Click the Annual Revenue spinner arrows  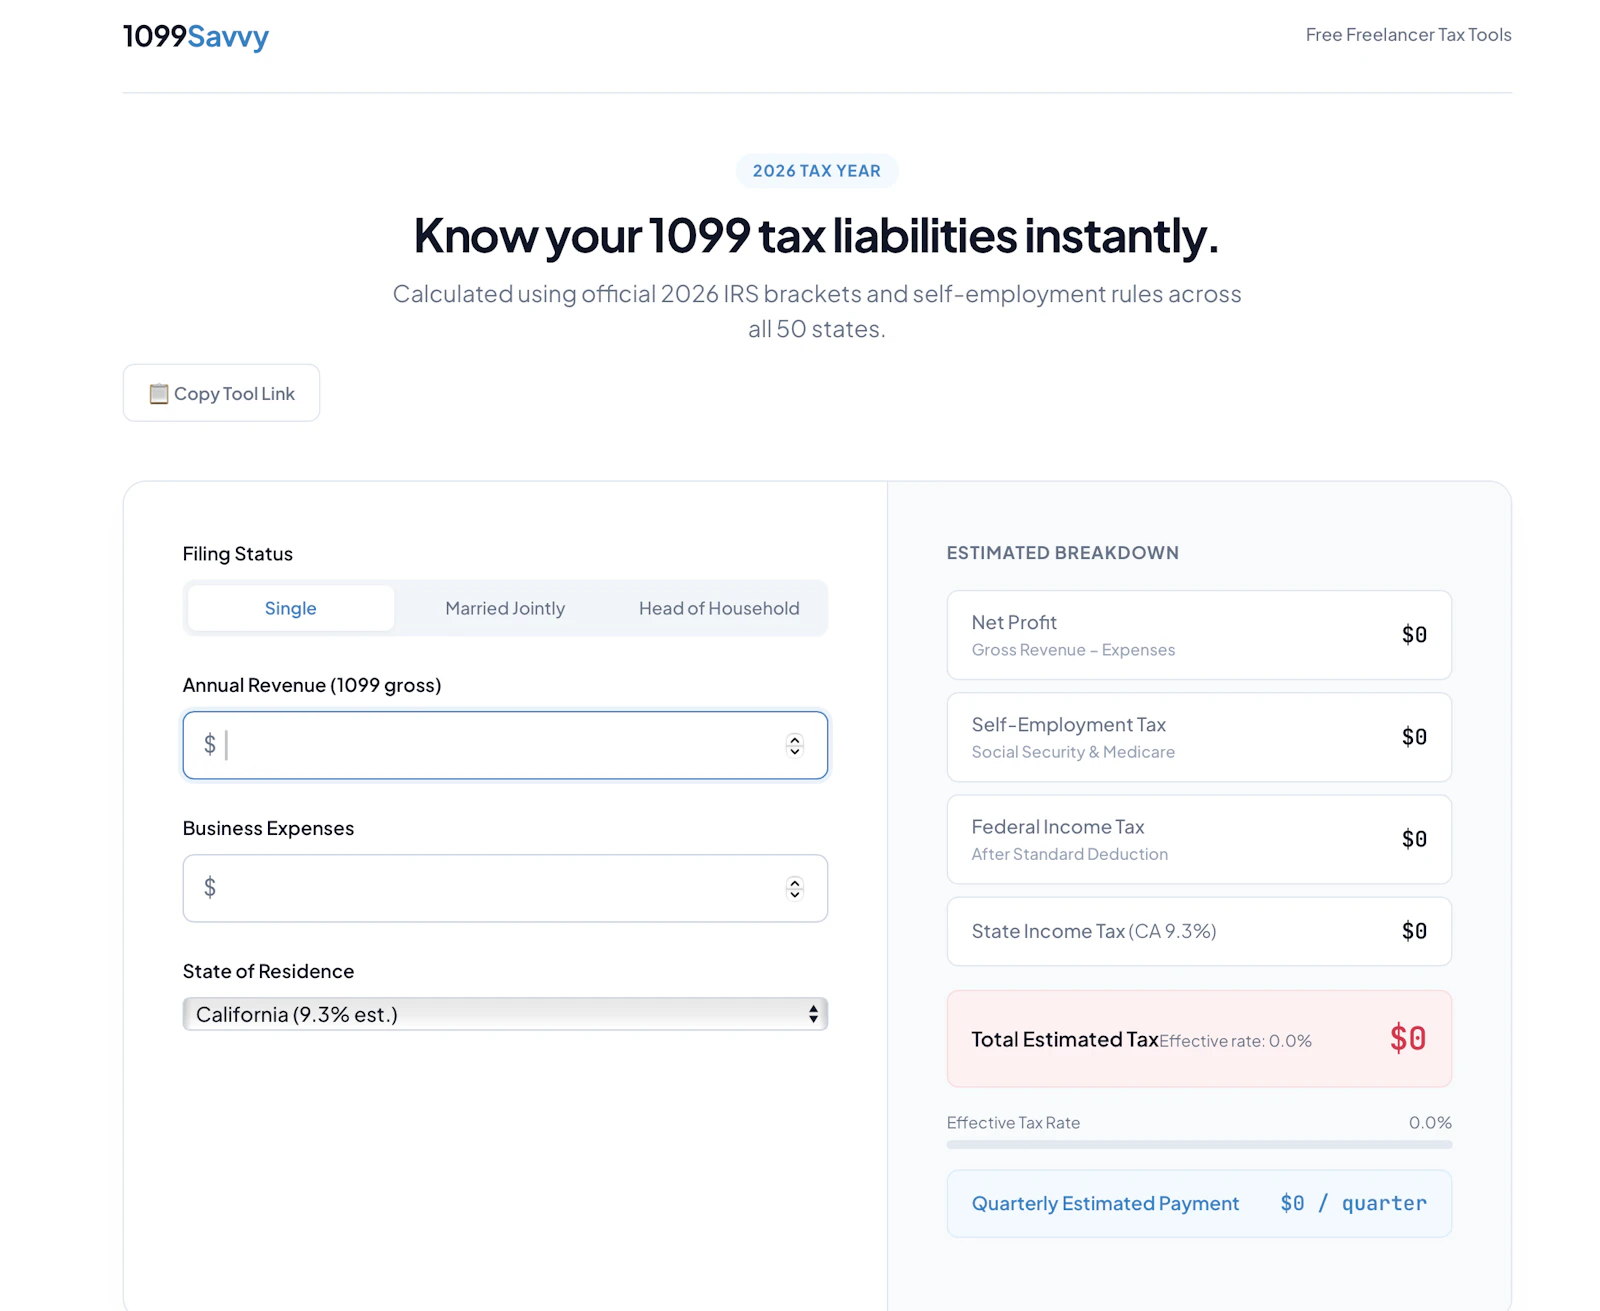point(795,745)
